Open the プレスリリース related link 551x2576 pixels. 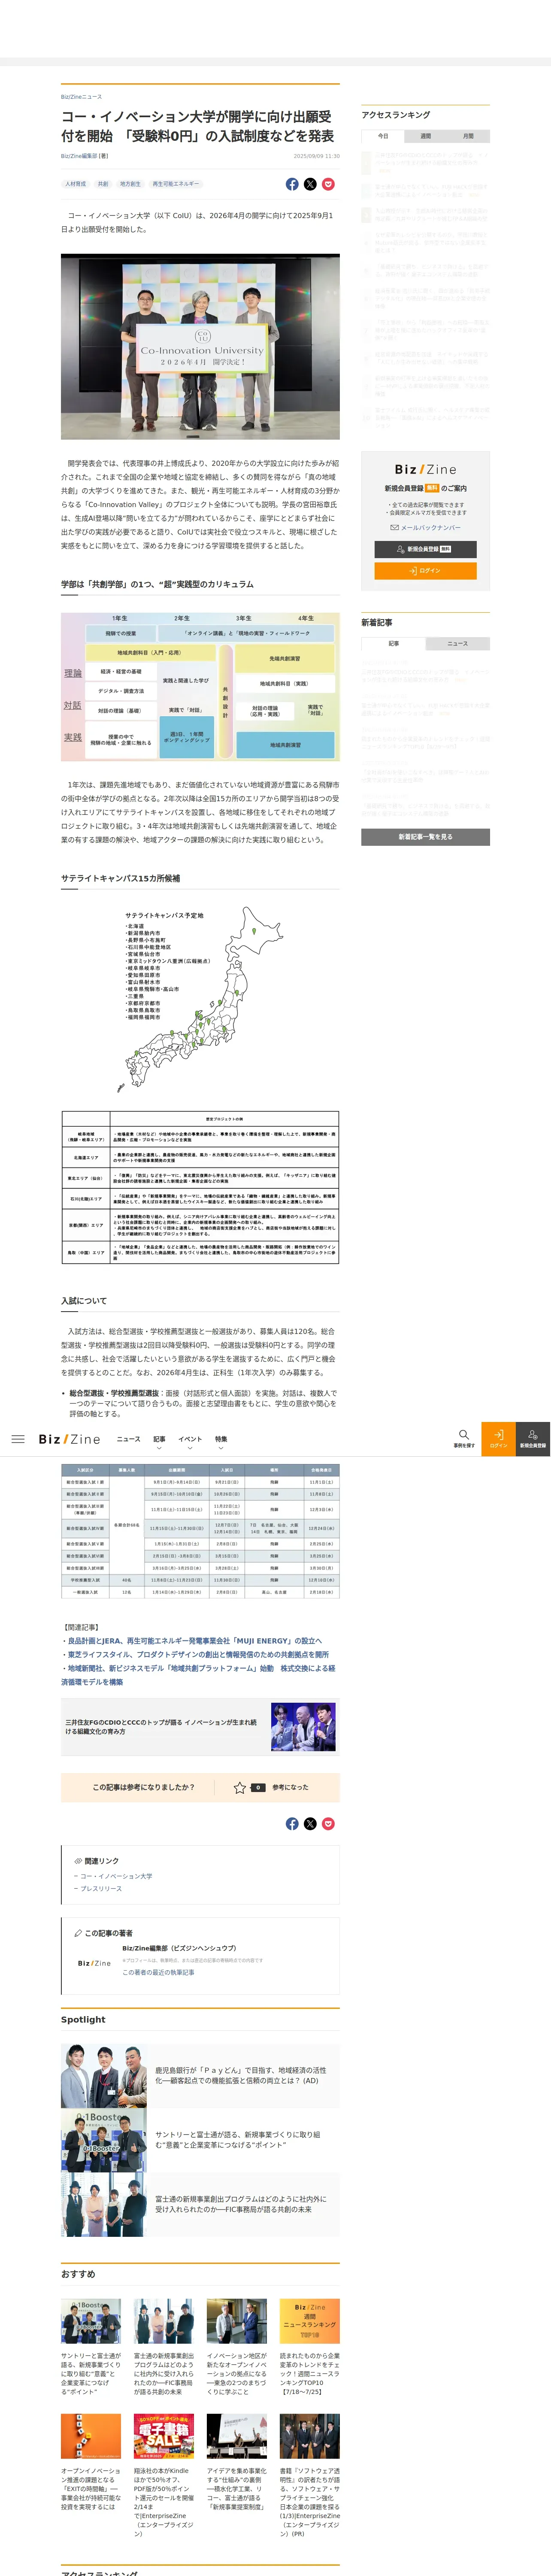(x=101, y=1889)
